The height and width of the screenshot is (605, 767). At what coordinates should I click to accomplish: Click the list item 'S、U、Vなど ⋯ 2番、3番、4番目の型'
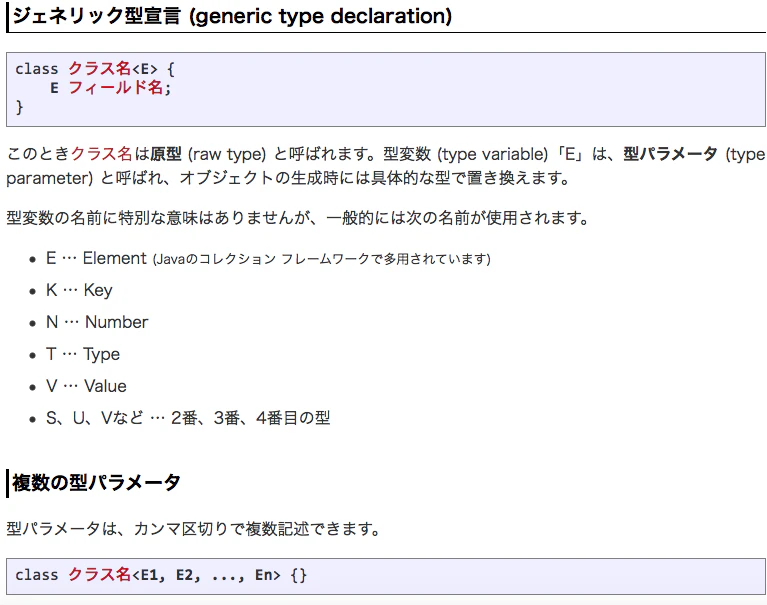point(188,418)
